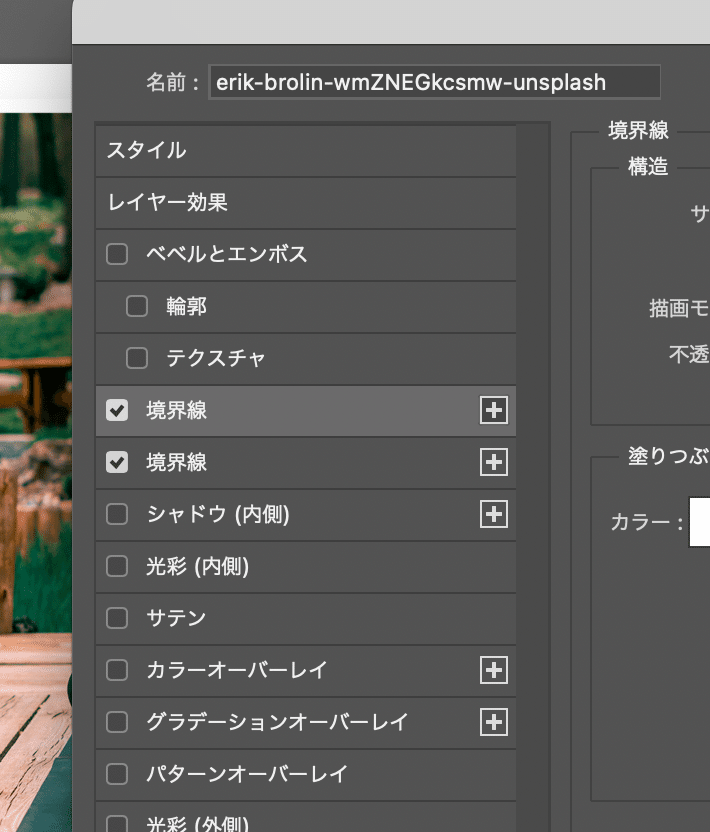710x832 pixels.
Task: Select the スタイル row
Action: click(306, 151)
